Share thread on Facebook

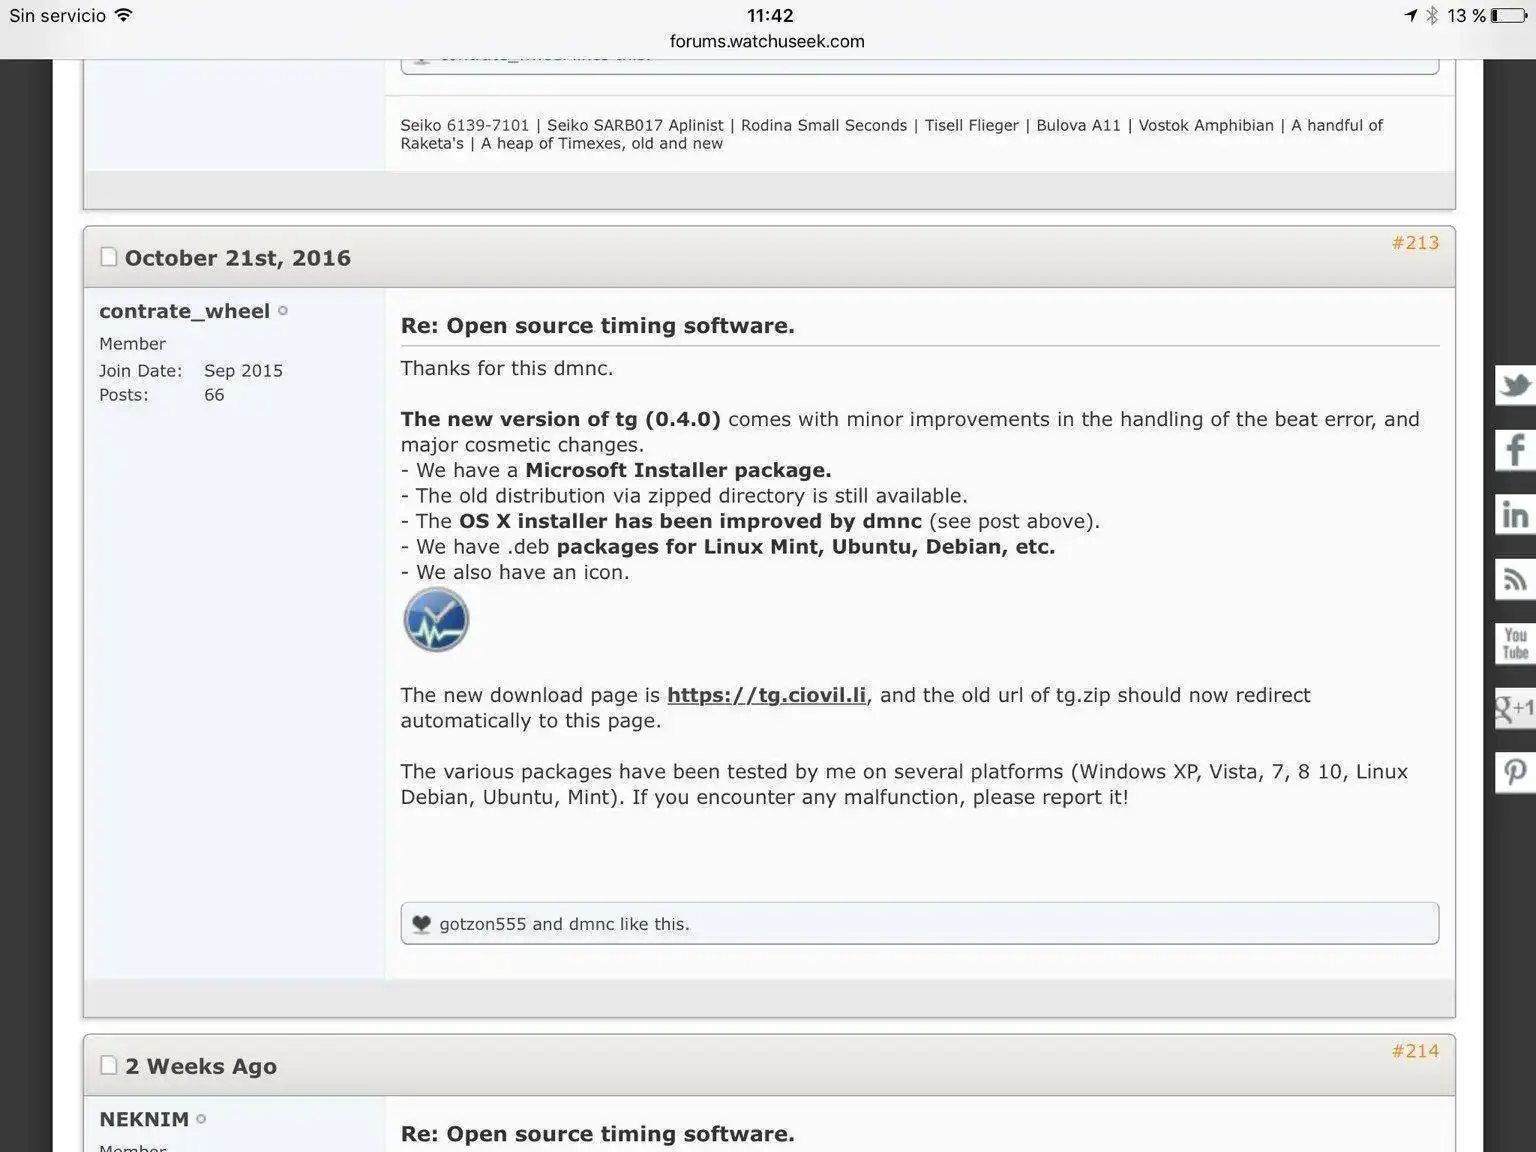pyautogui.click(x=1515, y=450)
